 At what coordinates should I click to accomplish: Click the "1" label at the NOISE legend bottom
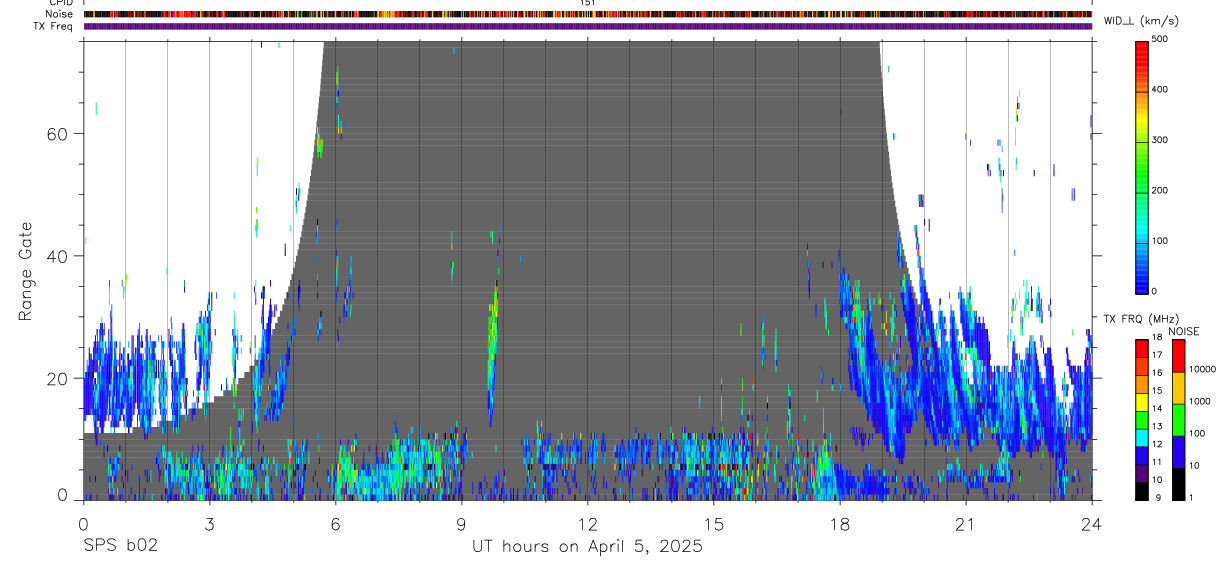tap(1192, 497)
